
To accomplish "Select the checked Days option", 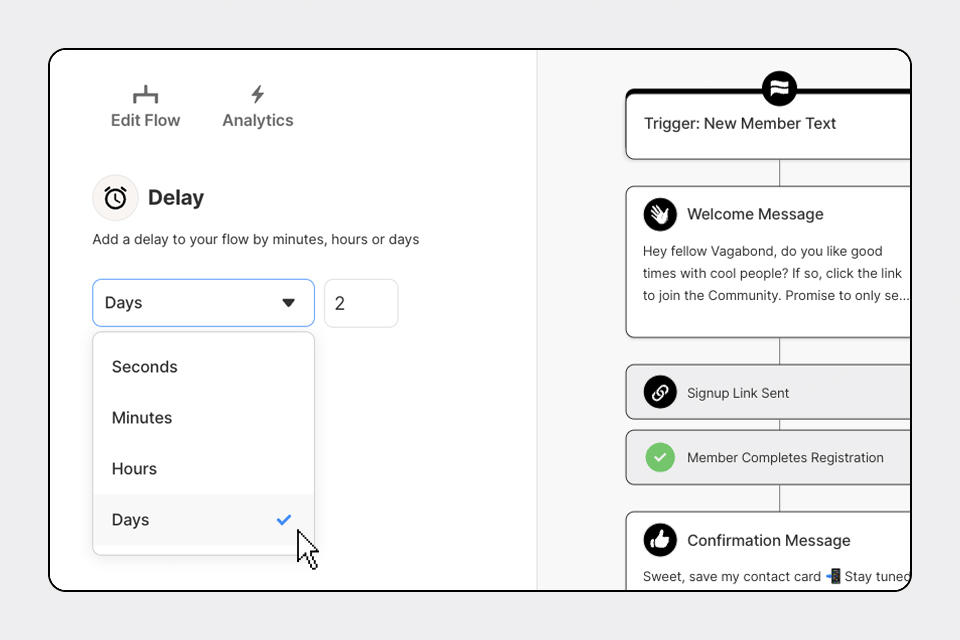I will click(x=131, y=520).
